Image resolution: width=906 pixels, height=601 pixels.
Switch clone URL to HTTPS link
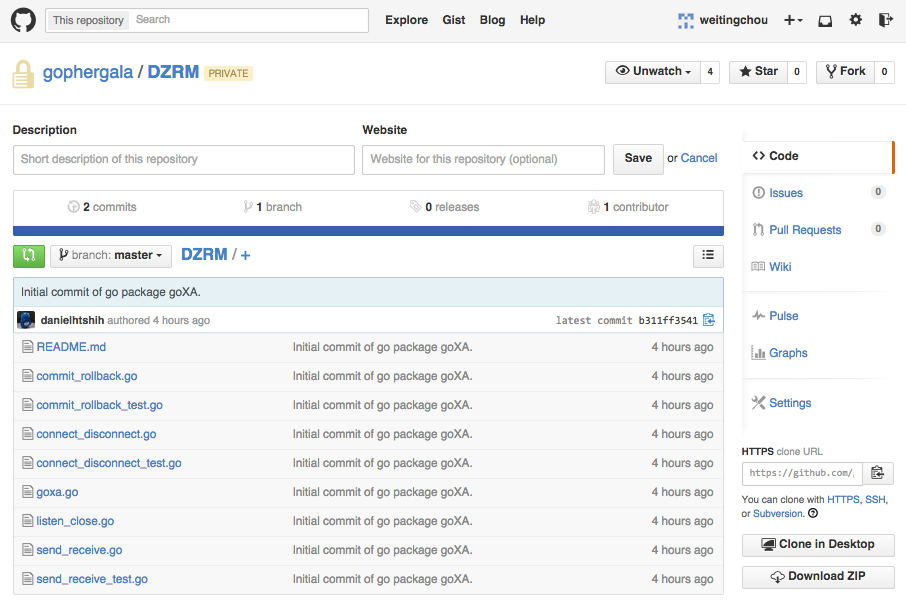[x=843, y=499]
